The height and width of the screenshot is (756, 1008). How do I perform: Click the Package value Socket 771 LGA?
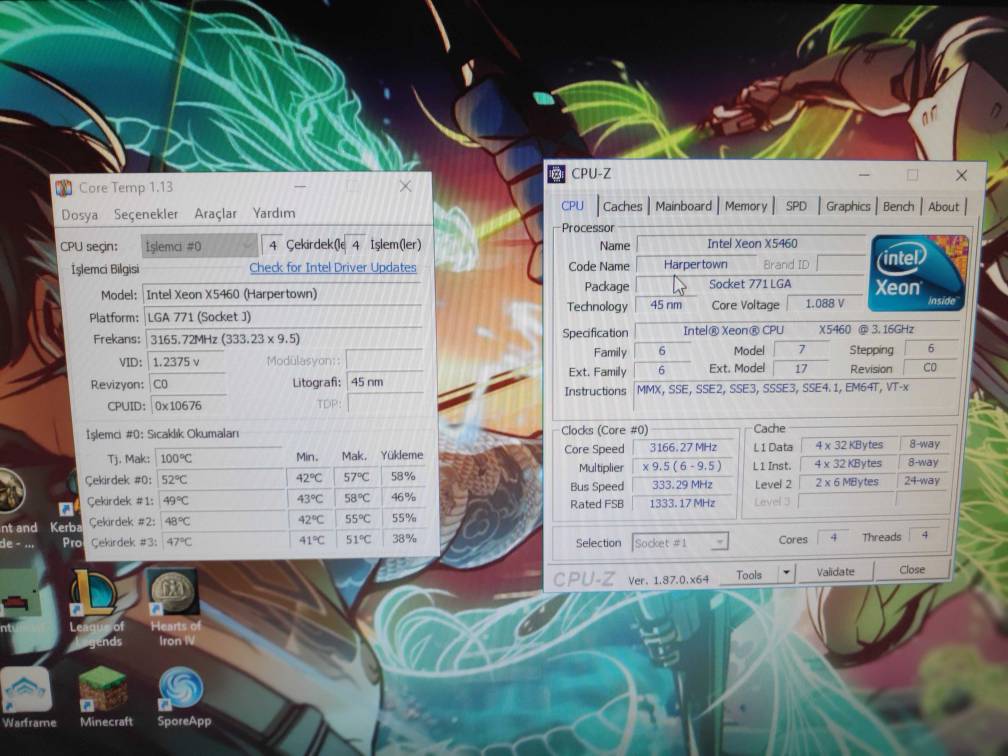click(x=750, y=284)
